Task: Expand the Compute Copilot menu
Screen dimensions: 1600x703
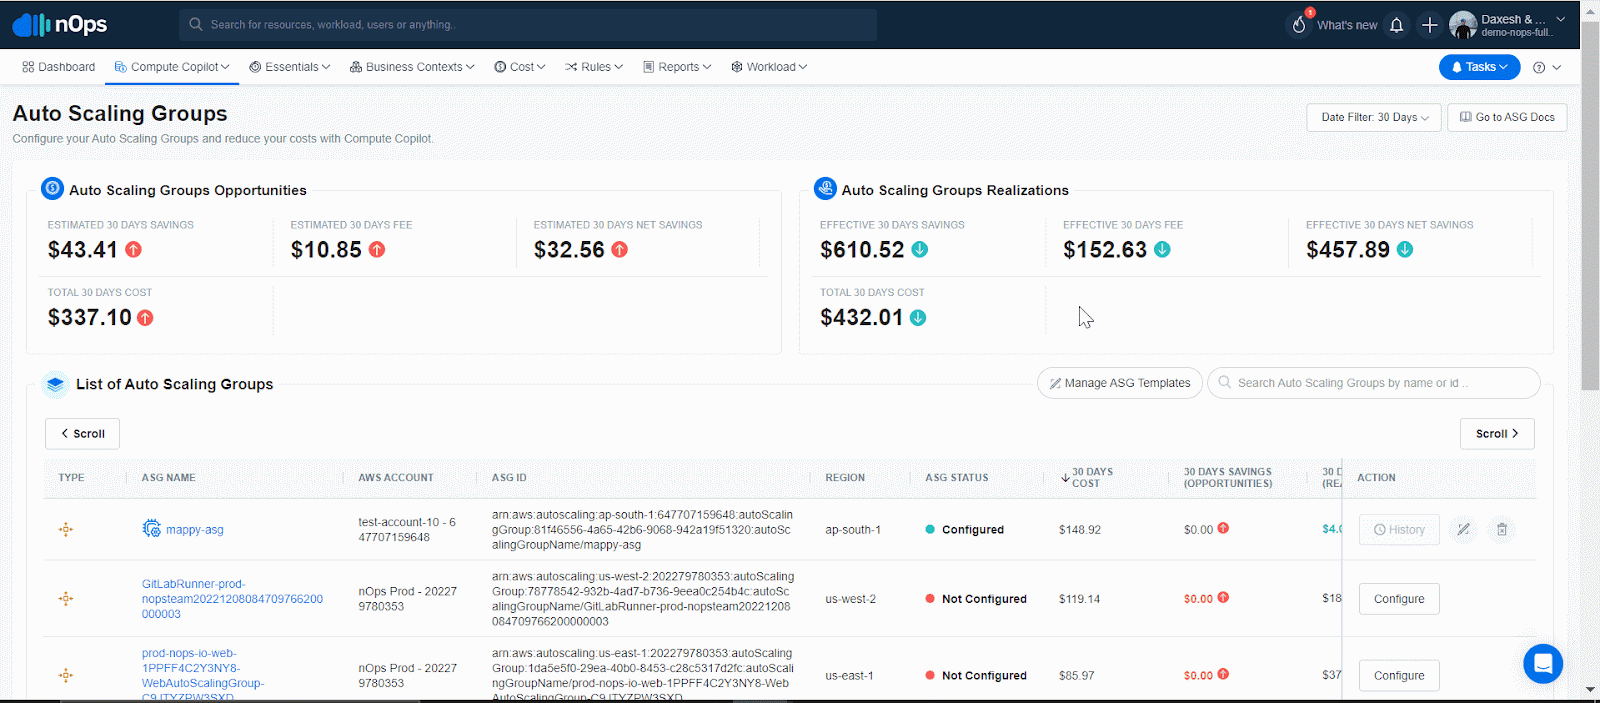Action: [173, 67]
